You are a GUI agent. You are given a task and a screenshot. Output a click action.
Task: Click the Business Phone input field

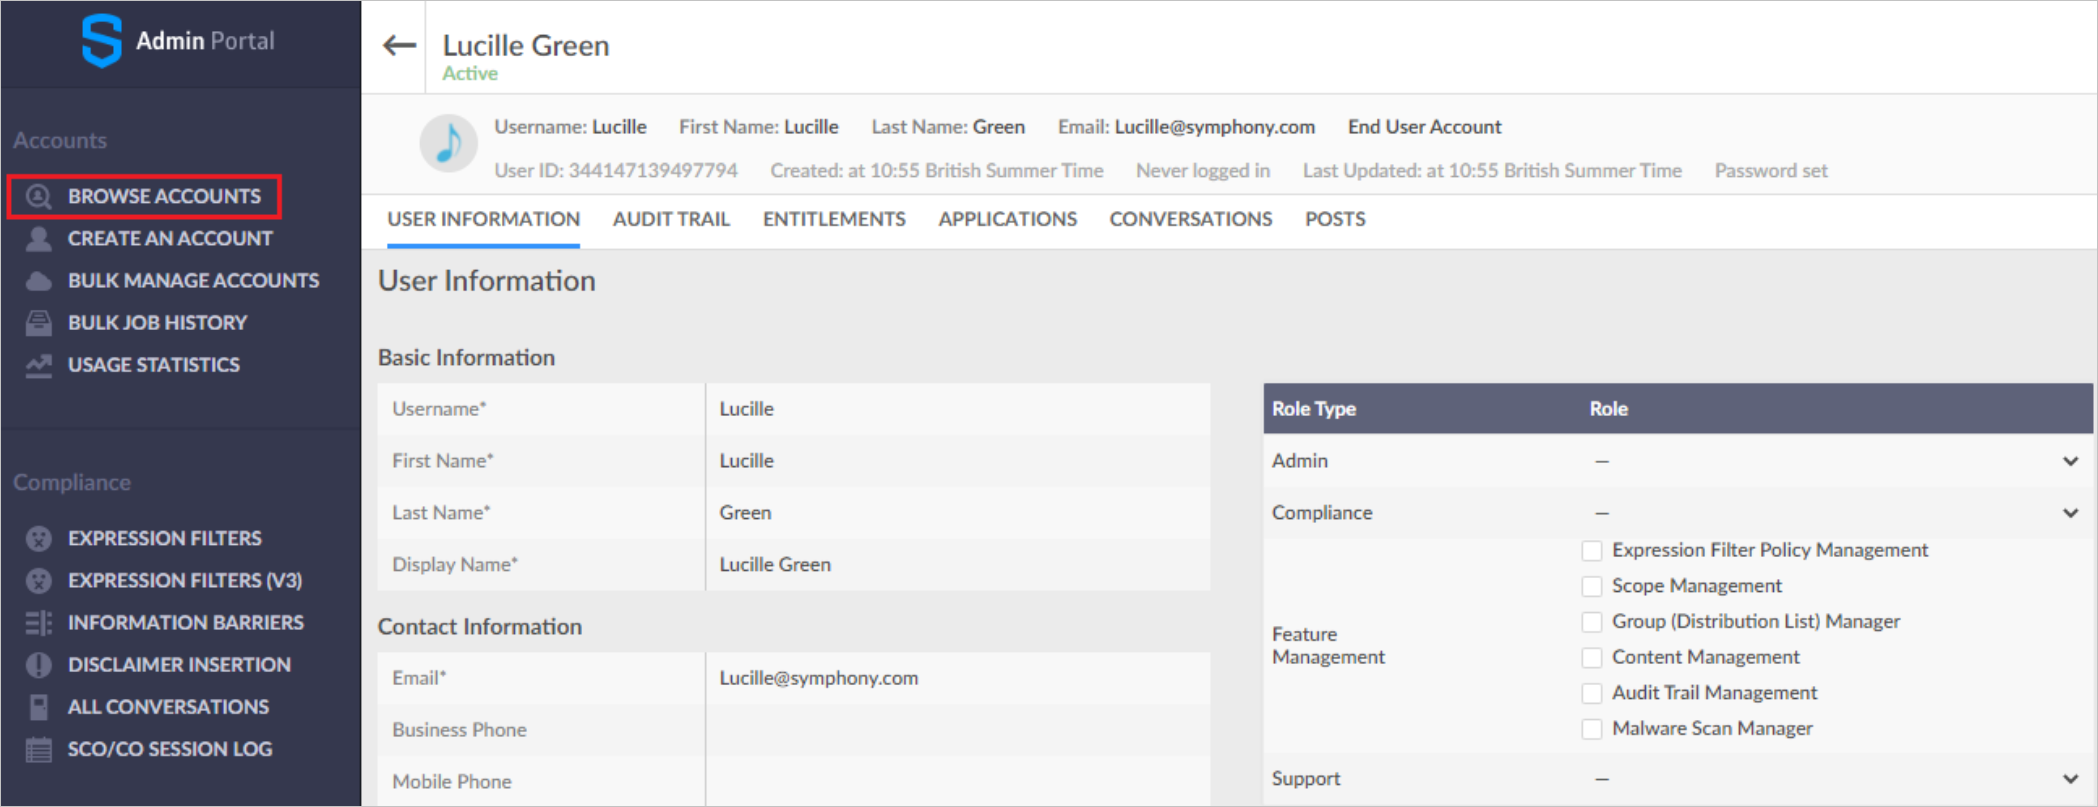pos(957,730)
